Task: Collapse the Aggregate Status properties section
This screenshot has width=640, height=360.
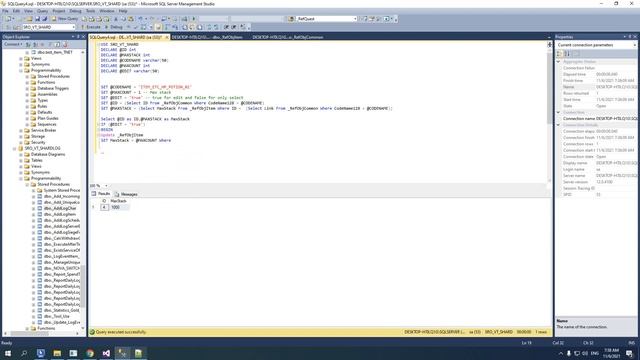Action: click(x=558, y=62)
